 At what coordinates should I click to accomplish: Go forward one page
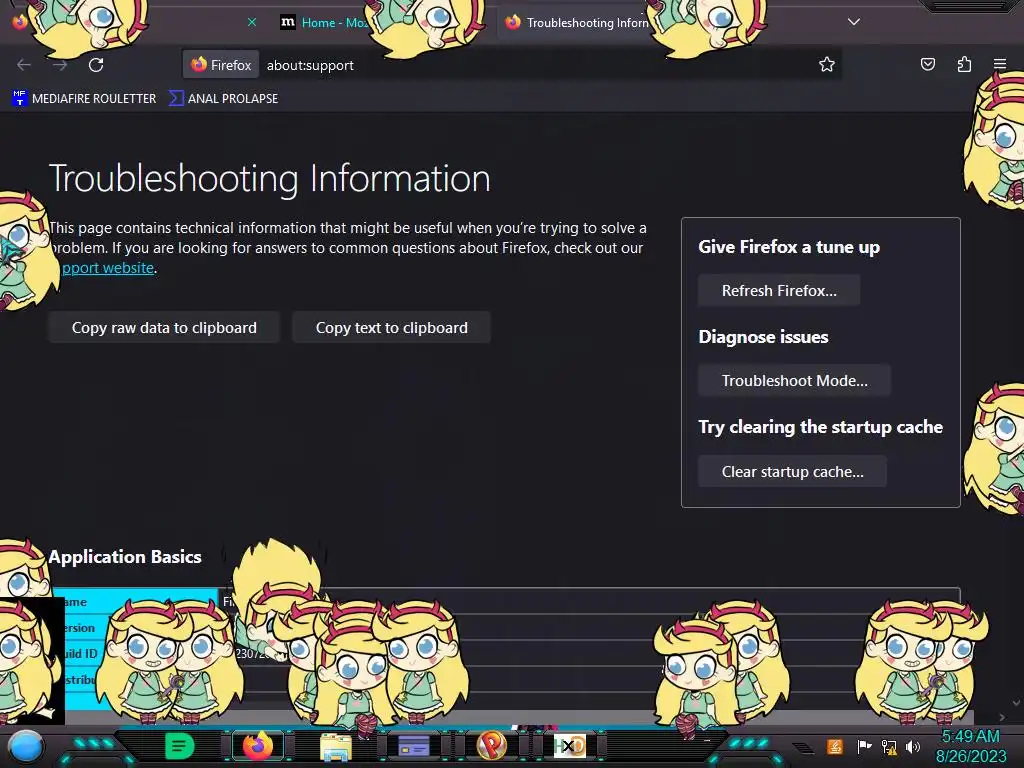pyautogui.click(x=60, y=65)
